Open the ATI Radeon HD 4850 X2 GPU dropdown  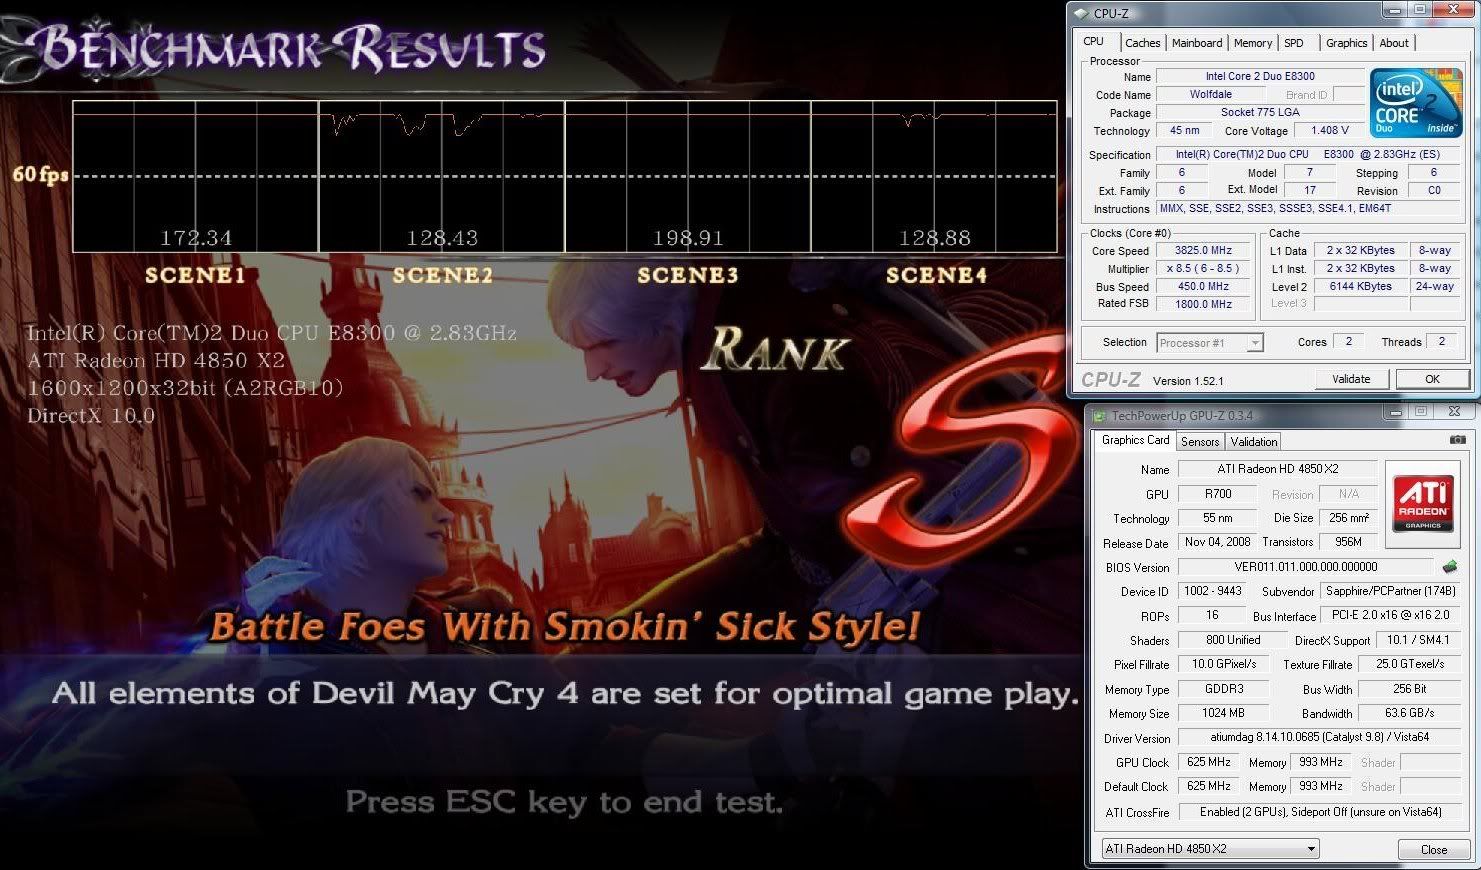pyautogui.click(x=1209, y=849)
